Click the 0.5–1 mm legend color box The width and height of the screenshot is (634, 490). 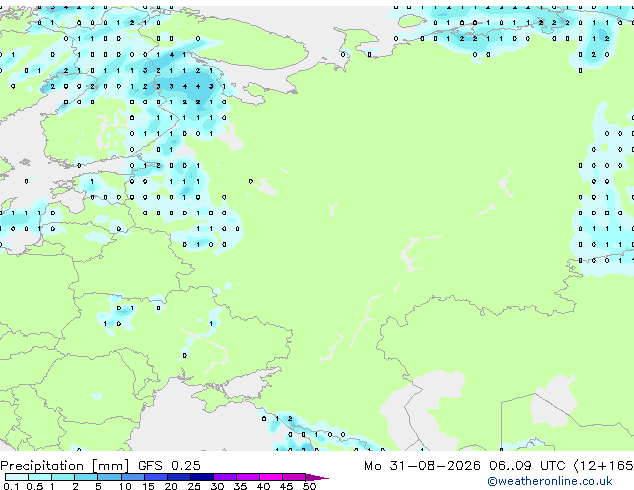pos(40,477)
